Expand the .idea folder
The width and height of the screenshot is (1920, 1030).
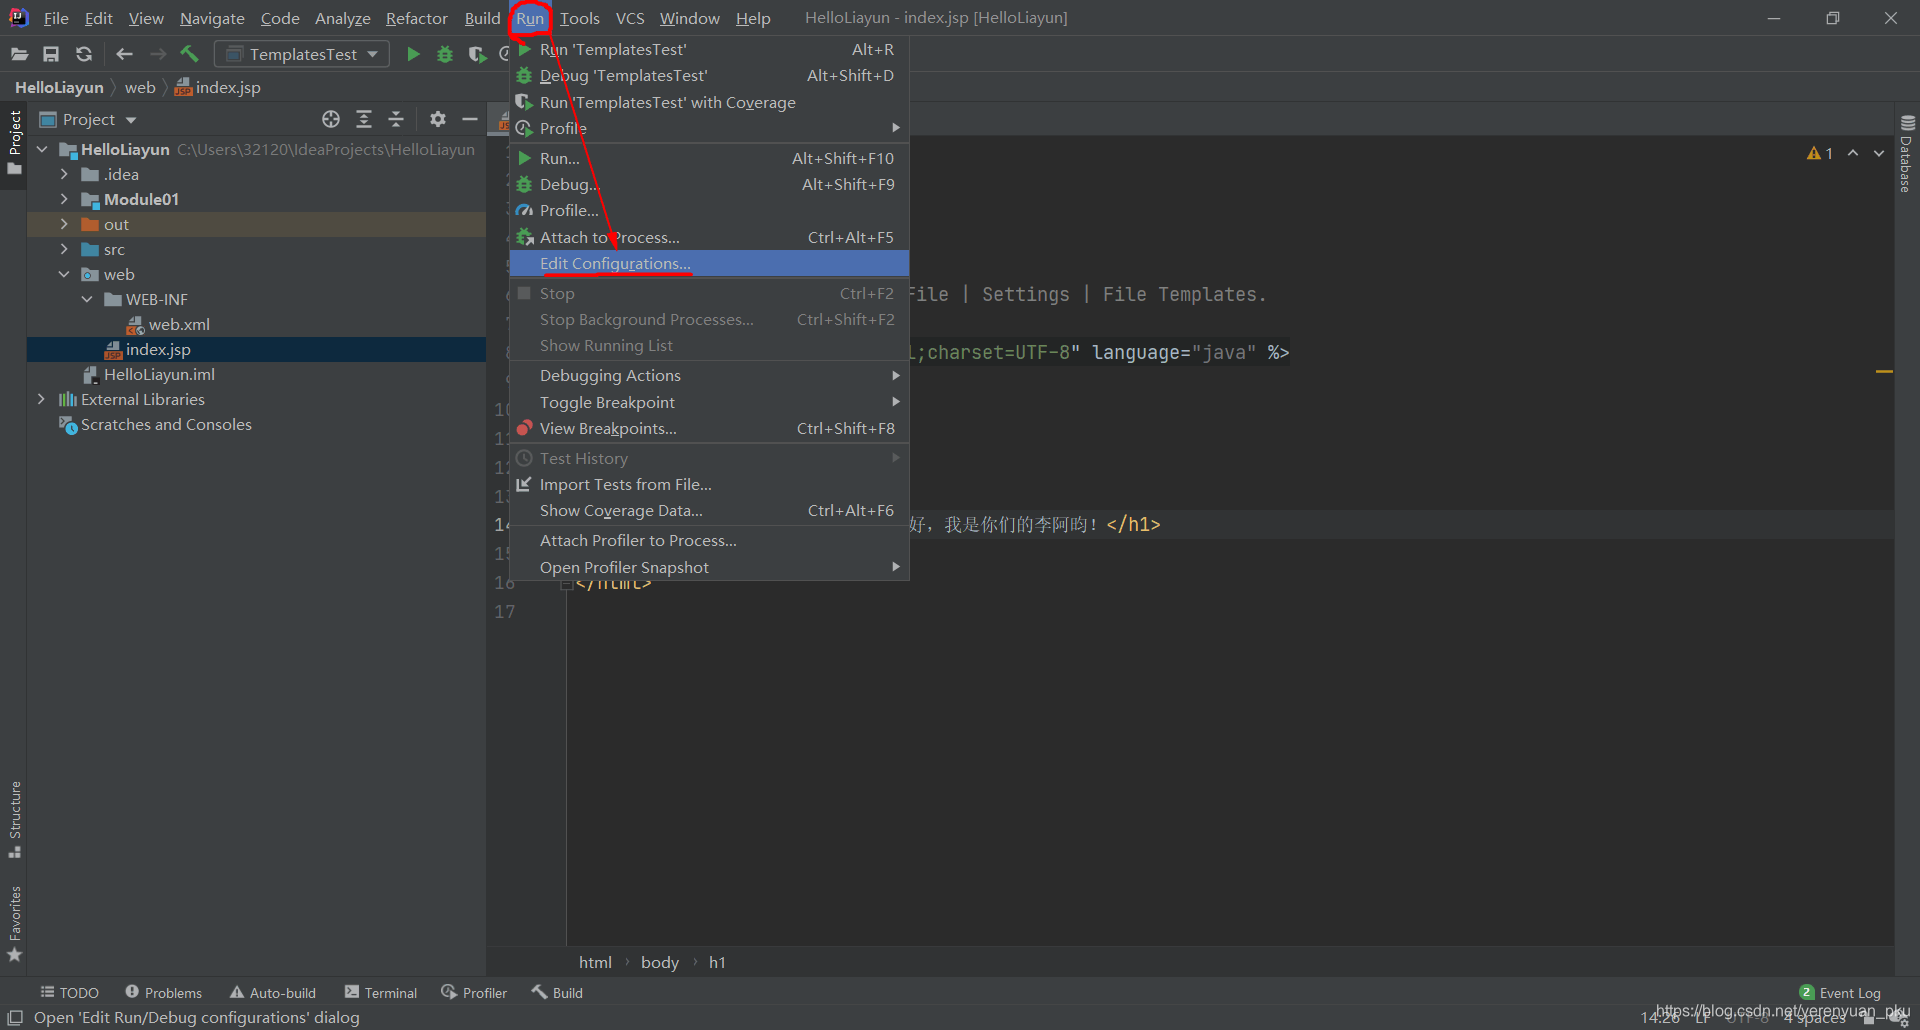[x=64, y=174]
